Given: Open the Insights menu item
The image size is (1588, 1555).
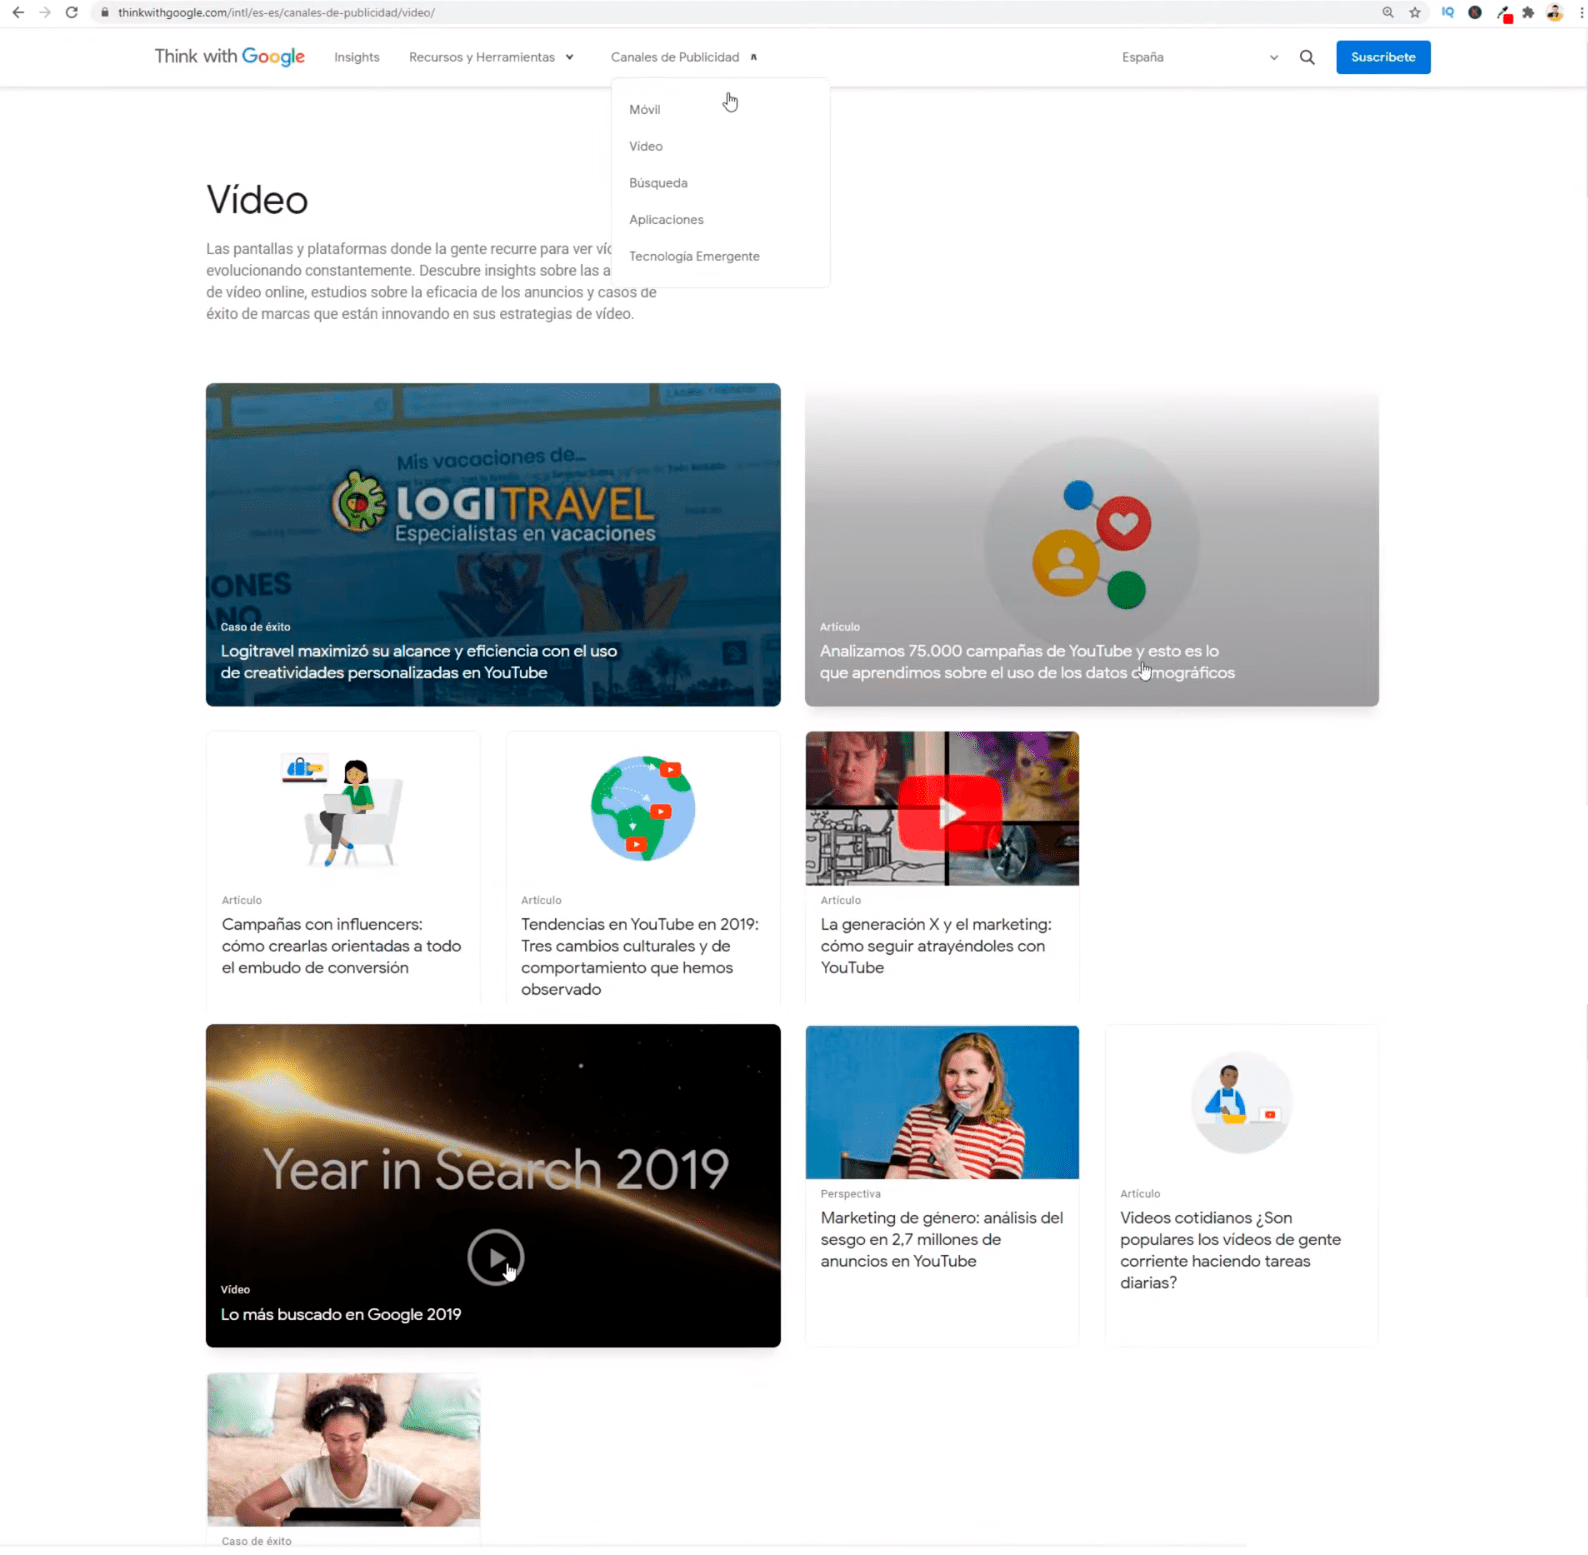Looking at the screenshot, I should point(357,57).
